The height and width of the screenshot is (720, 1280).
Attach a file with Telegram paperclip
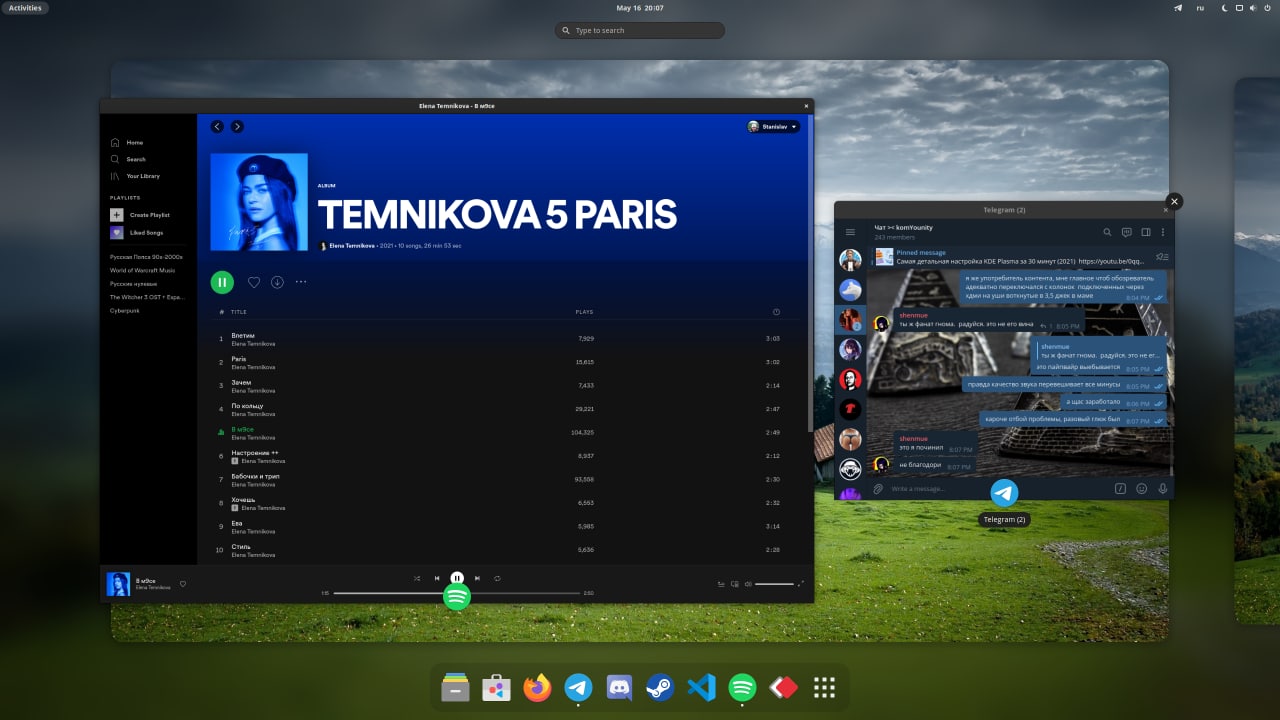[x=878, y=489]
